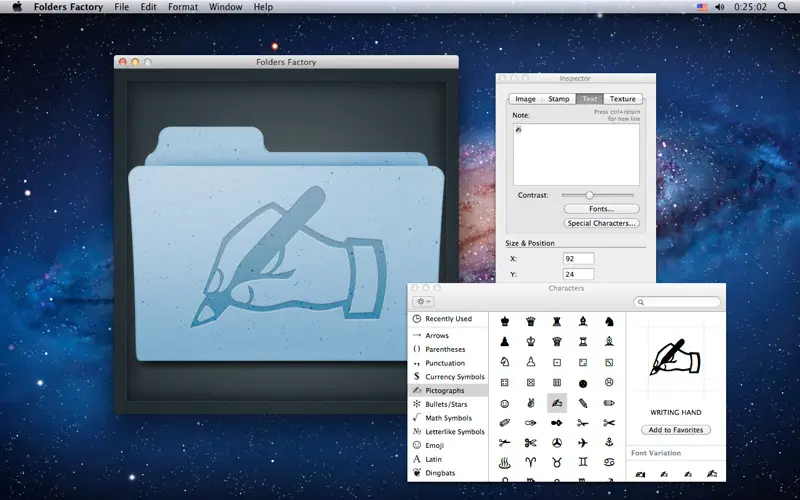
Task: Select the black chess pawn character
Action: (x=505, y=341)
